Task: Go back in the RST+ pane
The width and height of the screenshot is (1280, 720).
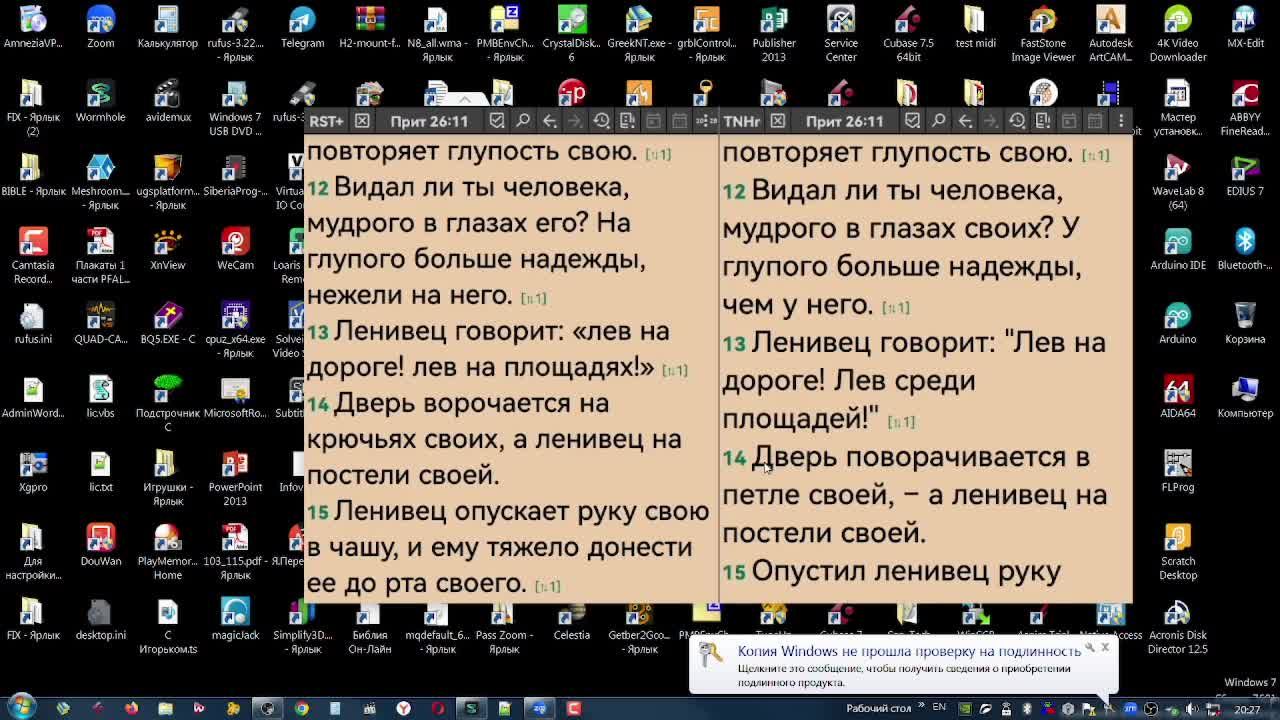Action: click(x=549, y=121)
